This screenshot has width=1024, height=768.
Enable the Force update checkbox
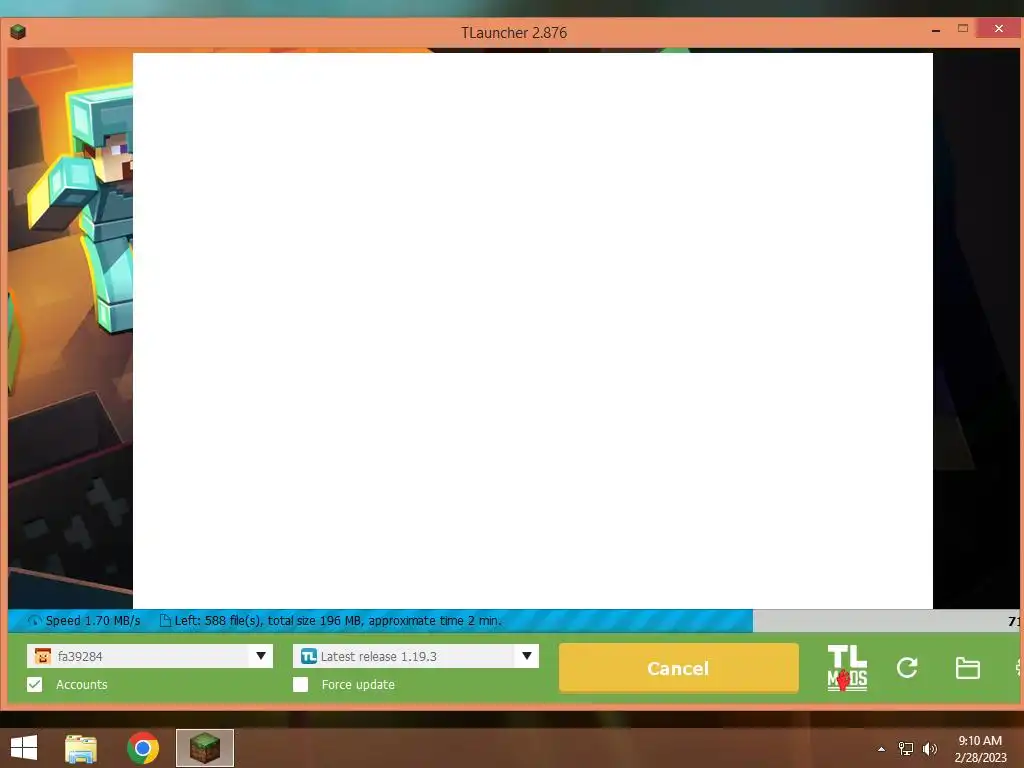(300, 684)
